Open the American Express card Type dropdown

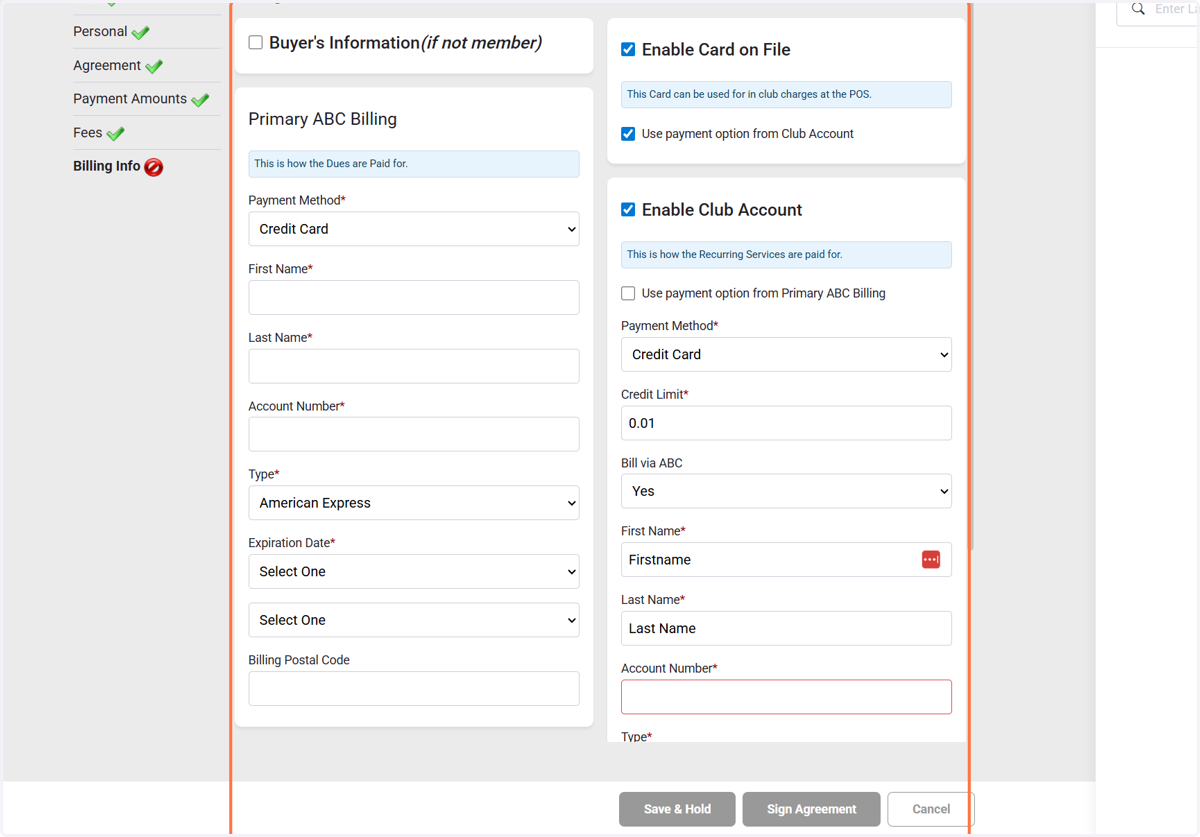414,503
